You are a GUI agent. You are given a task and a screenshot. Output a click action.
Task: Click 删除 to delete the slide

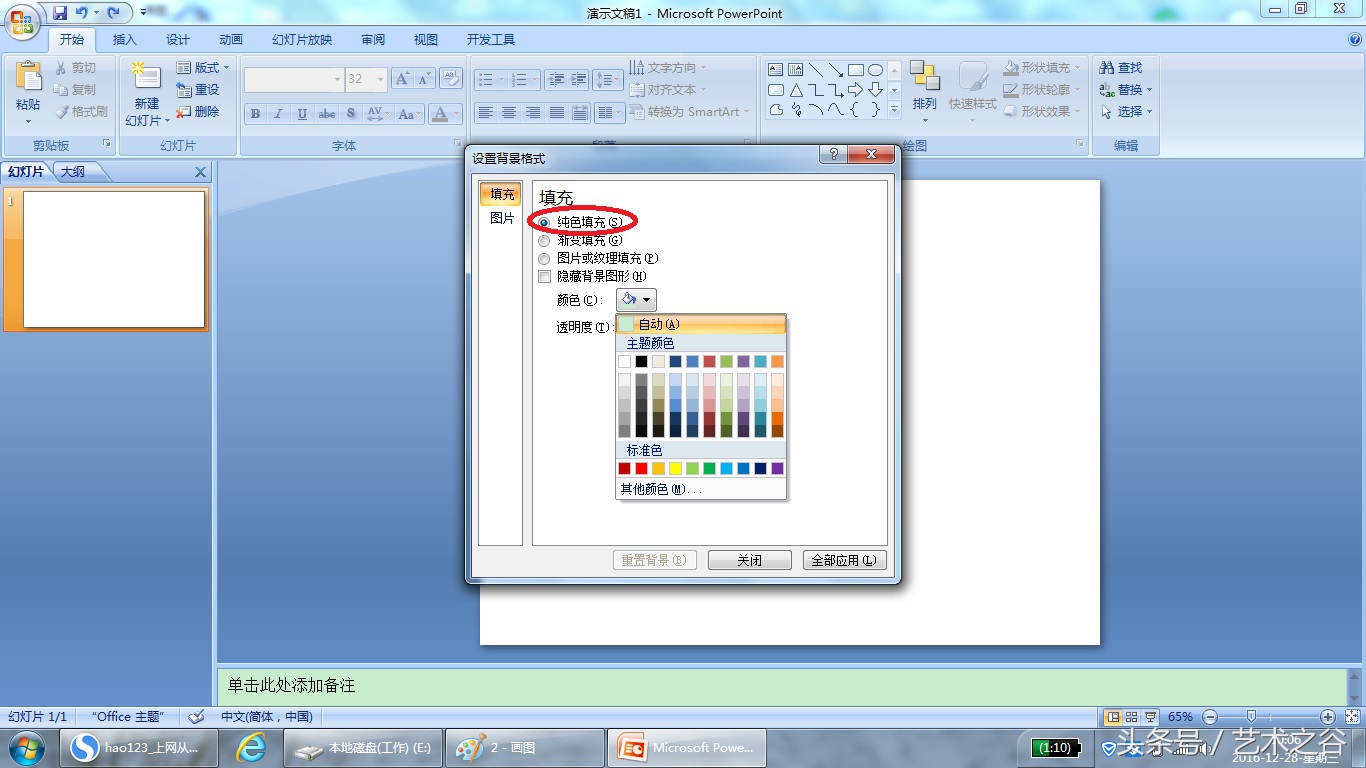pos(198,112)
